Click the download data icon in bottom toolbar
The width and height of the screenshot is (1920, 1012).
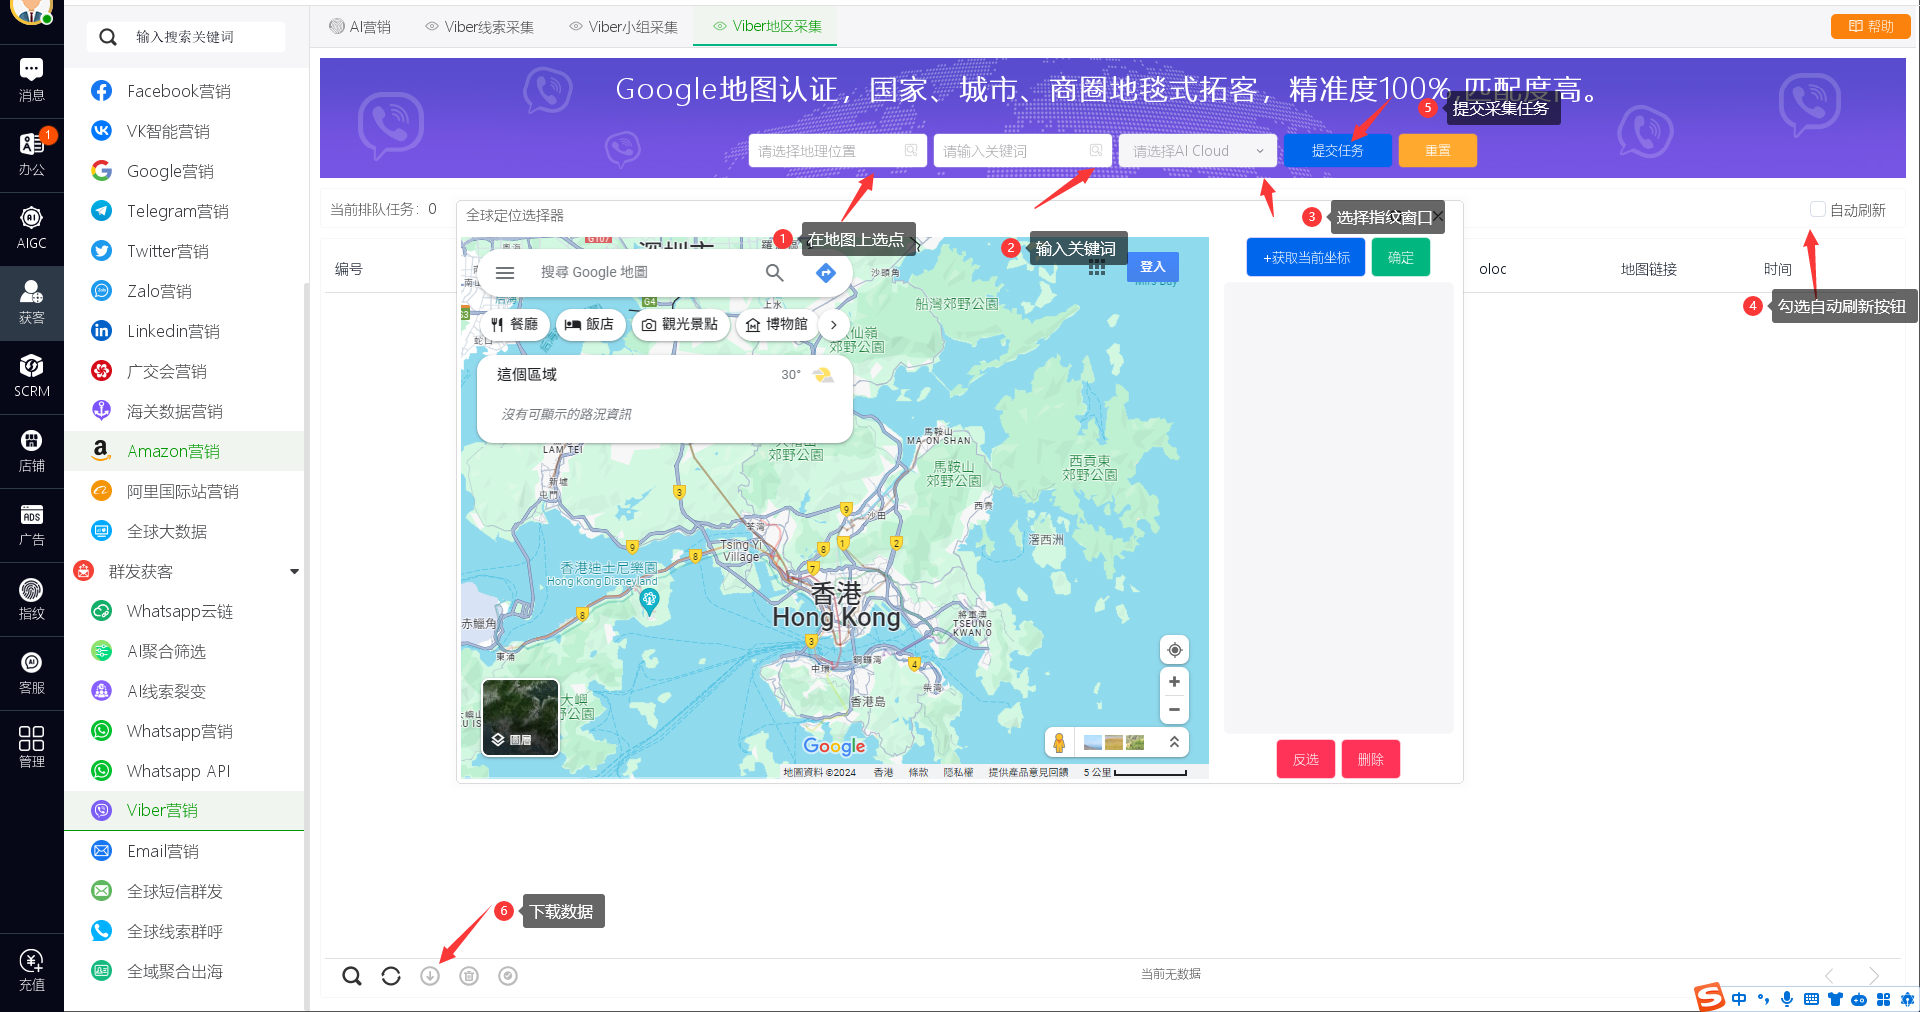[430, 976]
